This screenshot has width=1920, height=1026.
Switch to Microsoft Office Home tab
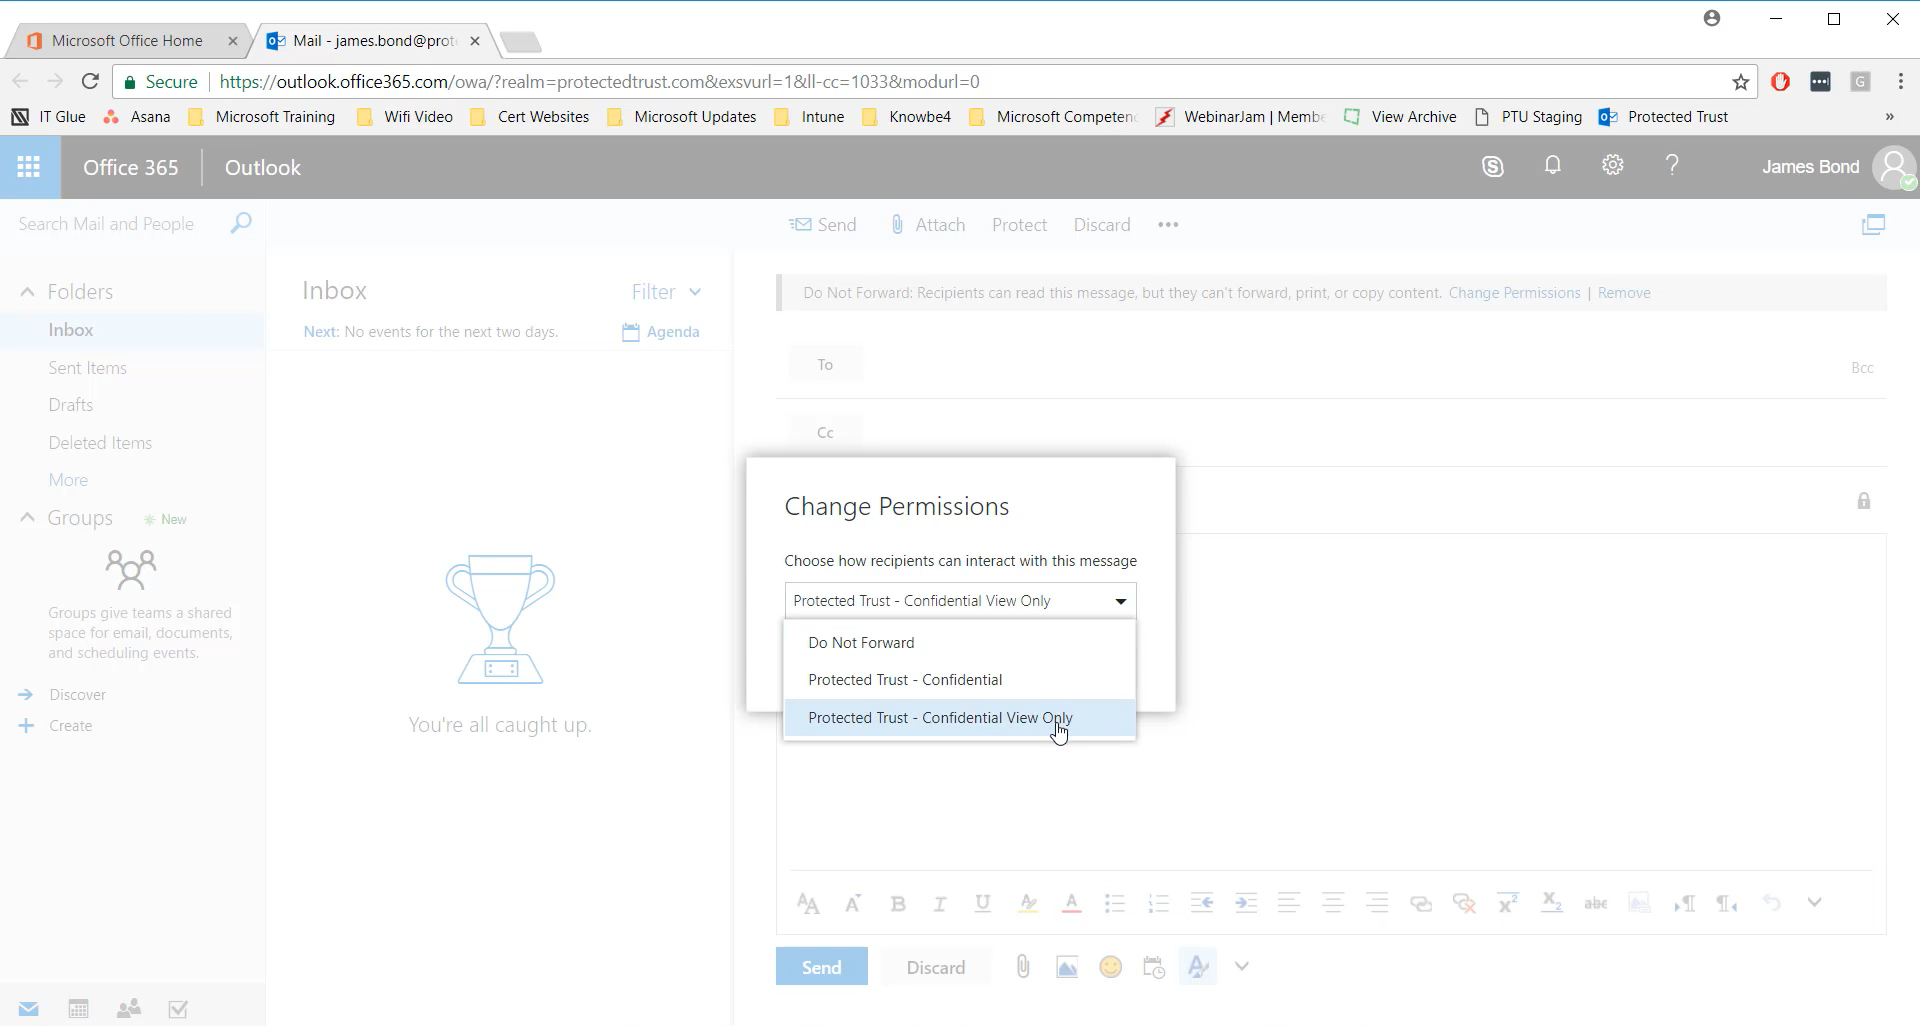point(127,41)
